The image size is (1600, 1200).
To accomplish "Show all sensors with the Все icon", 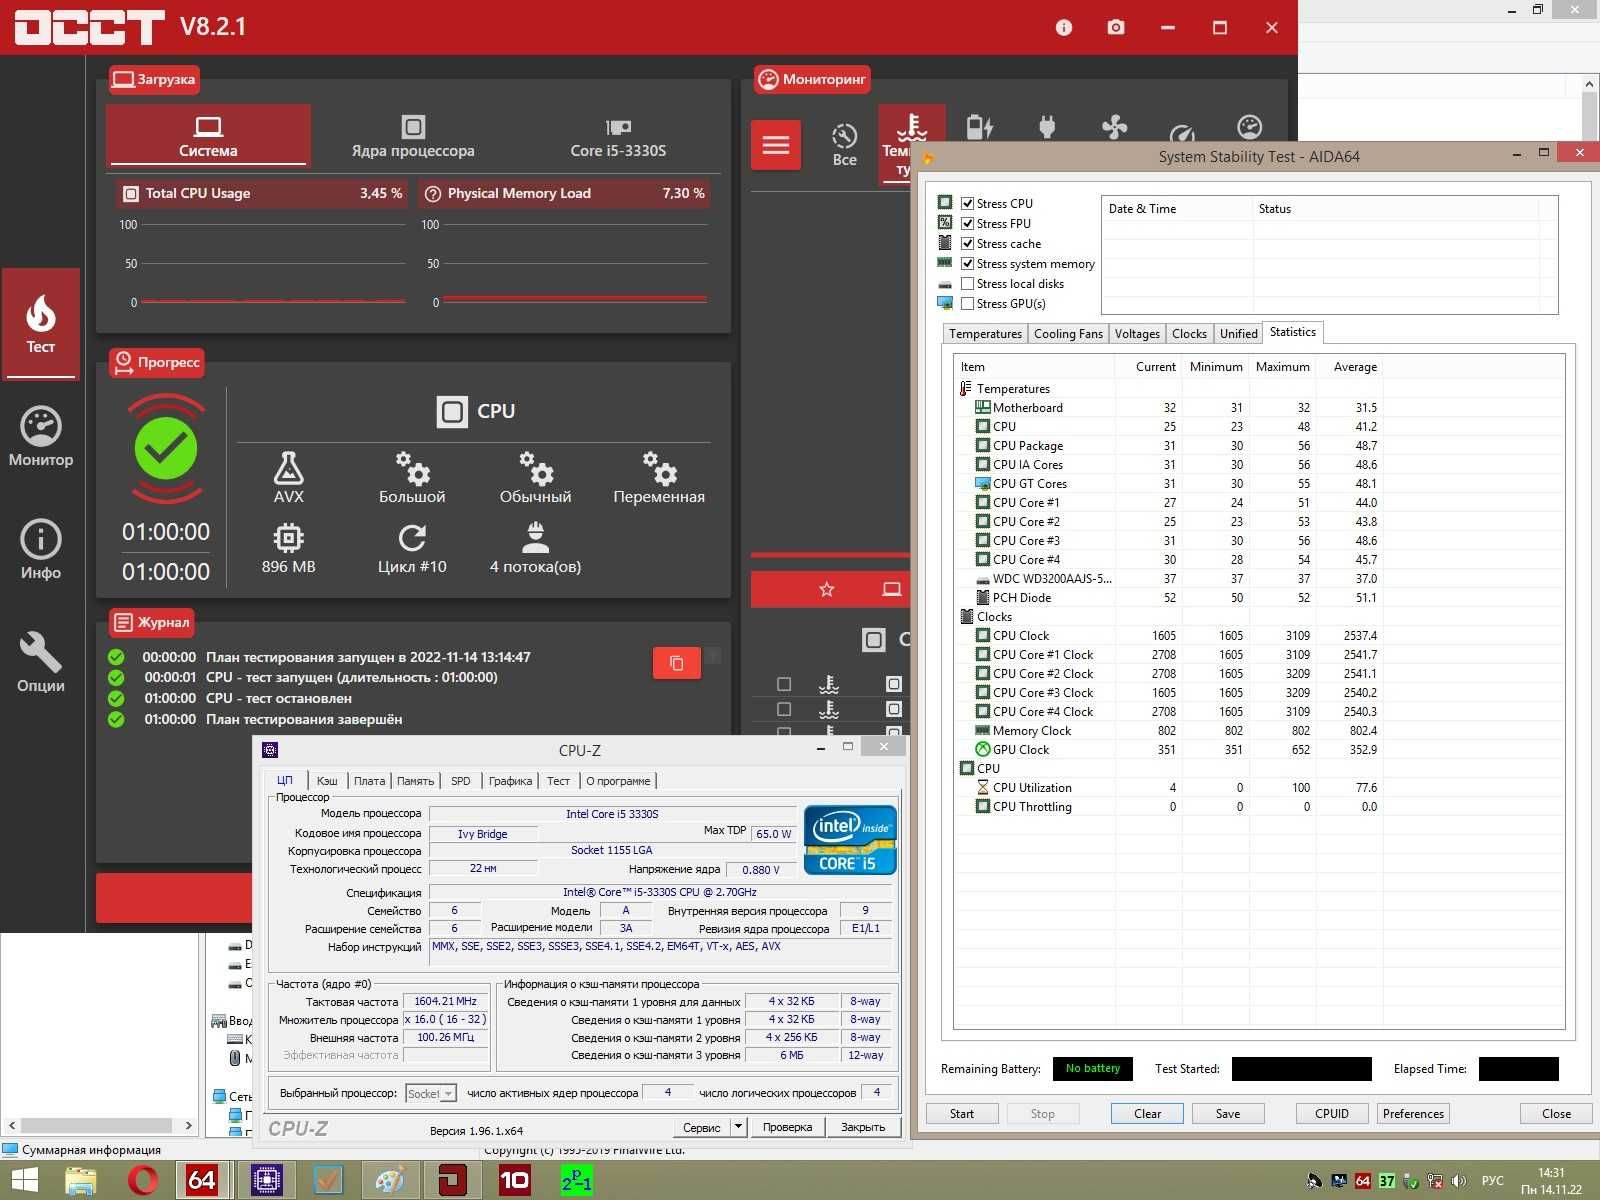I will coord(844,146).
